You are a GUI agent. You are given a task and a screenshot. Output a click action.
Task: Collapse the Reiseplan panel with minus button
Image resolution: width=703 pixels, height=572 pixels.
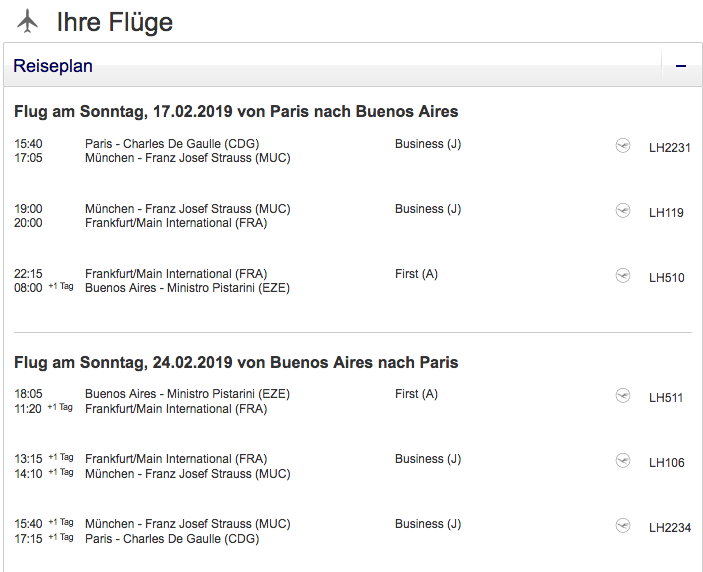(x=681, y=66)
